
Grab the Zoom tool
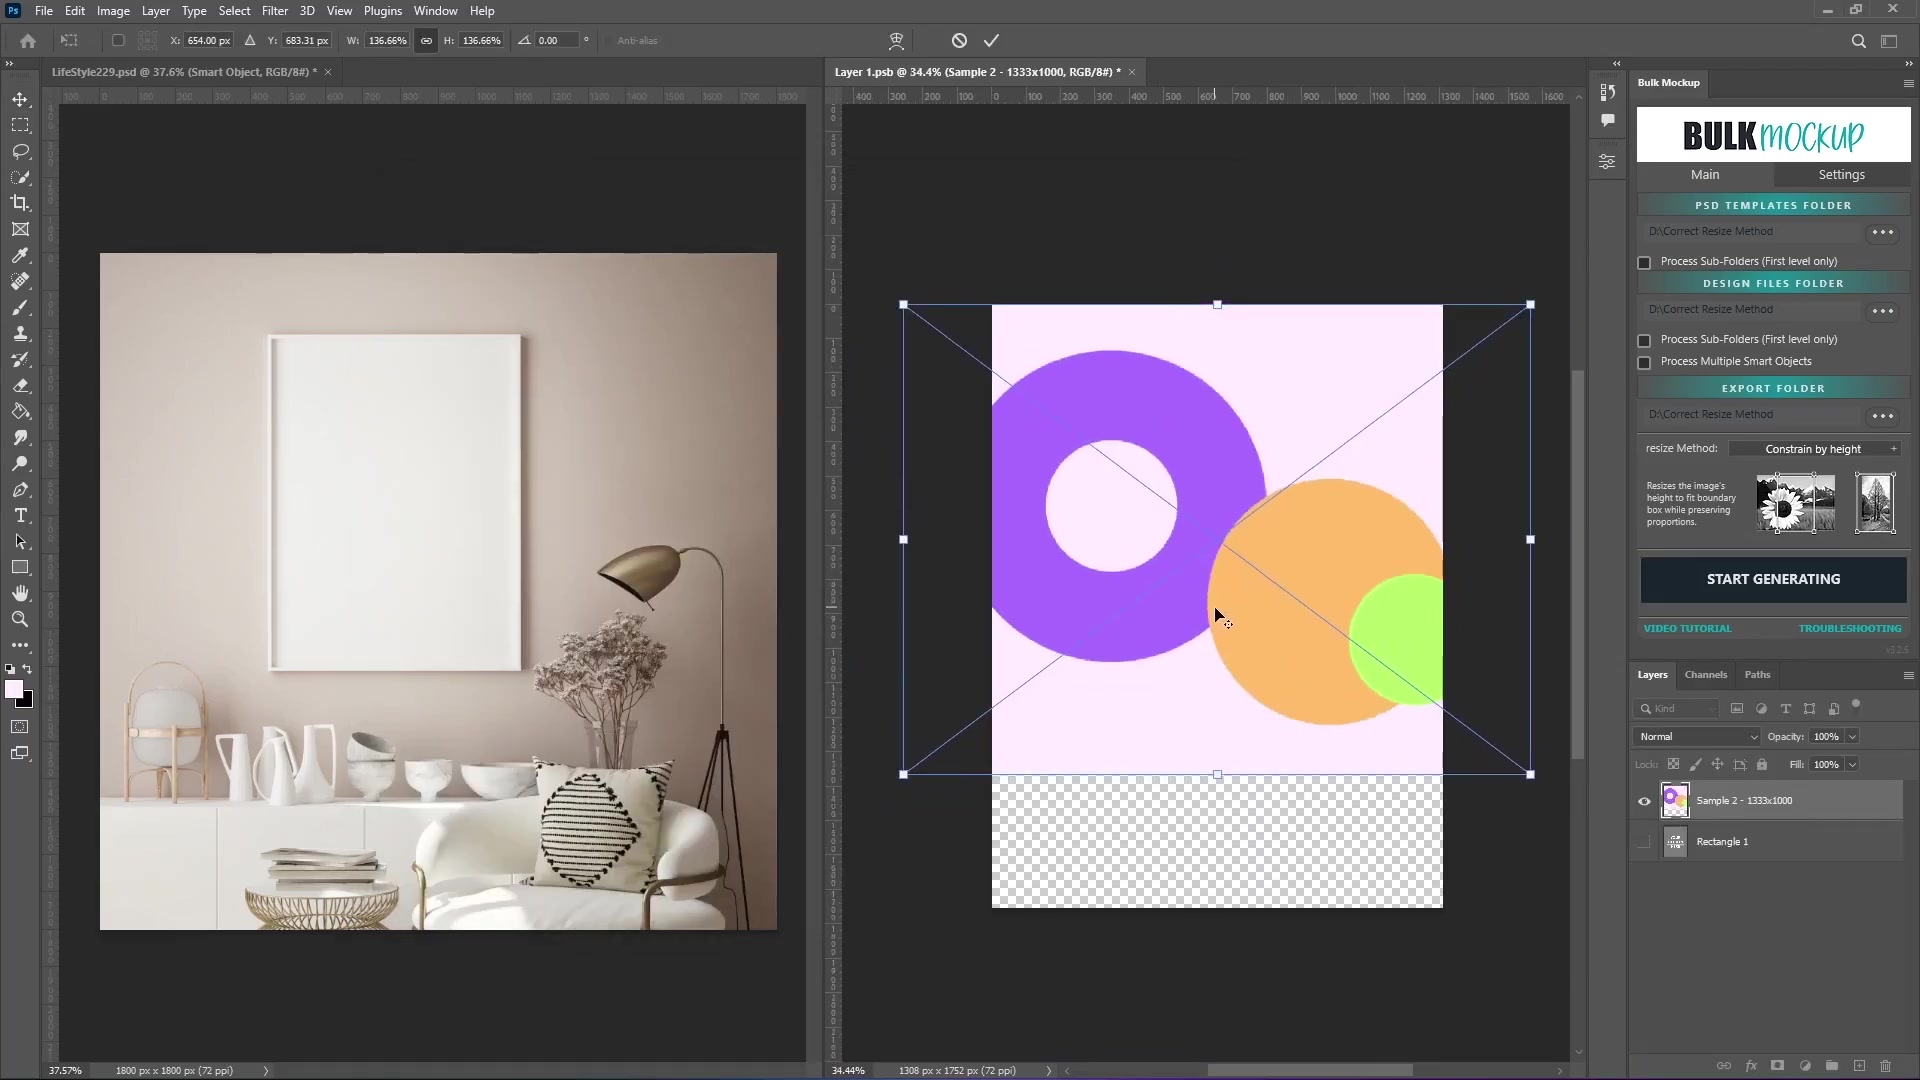(x=20, y=619)
